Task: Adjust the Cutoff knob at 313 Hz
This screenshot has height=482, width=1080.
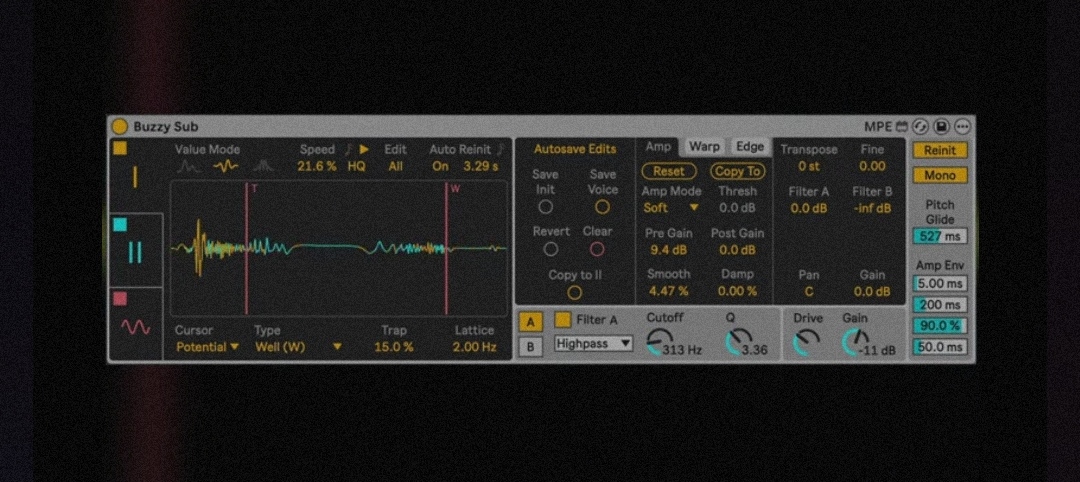Action: tap(660, 342)
